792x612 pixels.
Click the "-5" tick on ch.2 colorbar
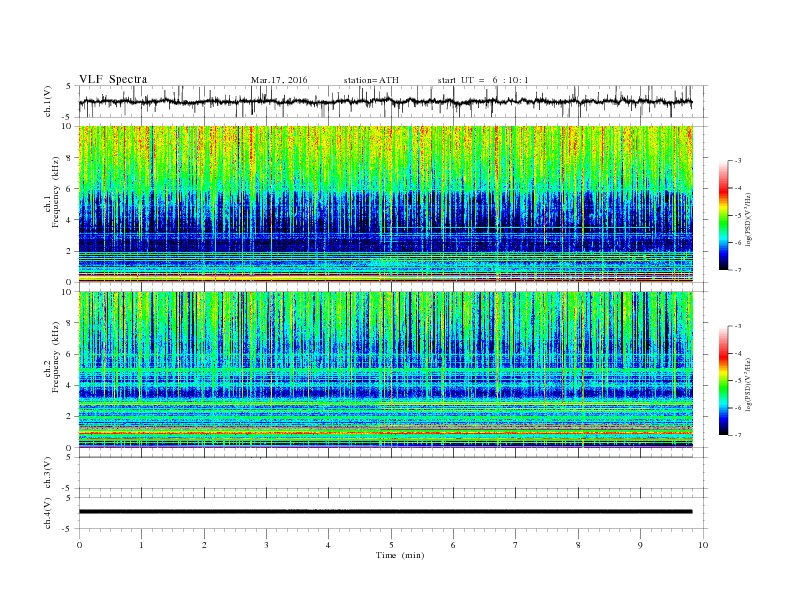[x=738, y=381]
